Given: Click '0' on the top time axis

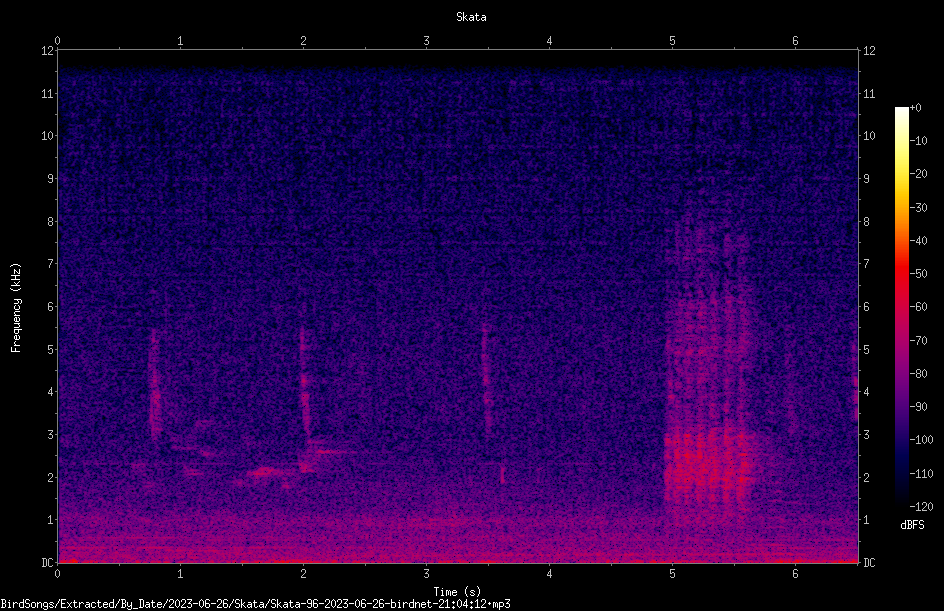Looking at the screenshot, I should (x=57, y=41).
